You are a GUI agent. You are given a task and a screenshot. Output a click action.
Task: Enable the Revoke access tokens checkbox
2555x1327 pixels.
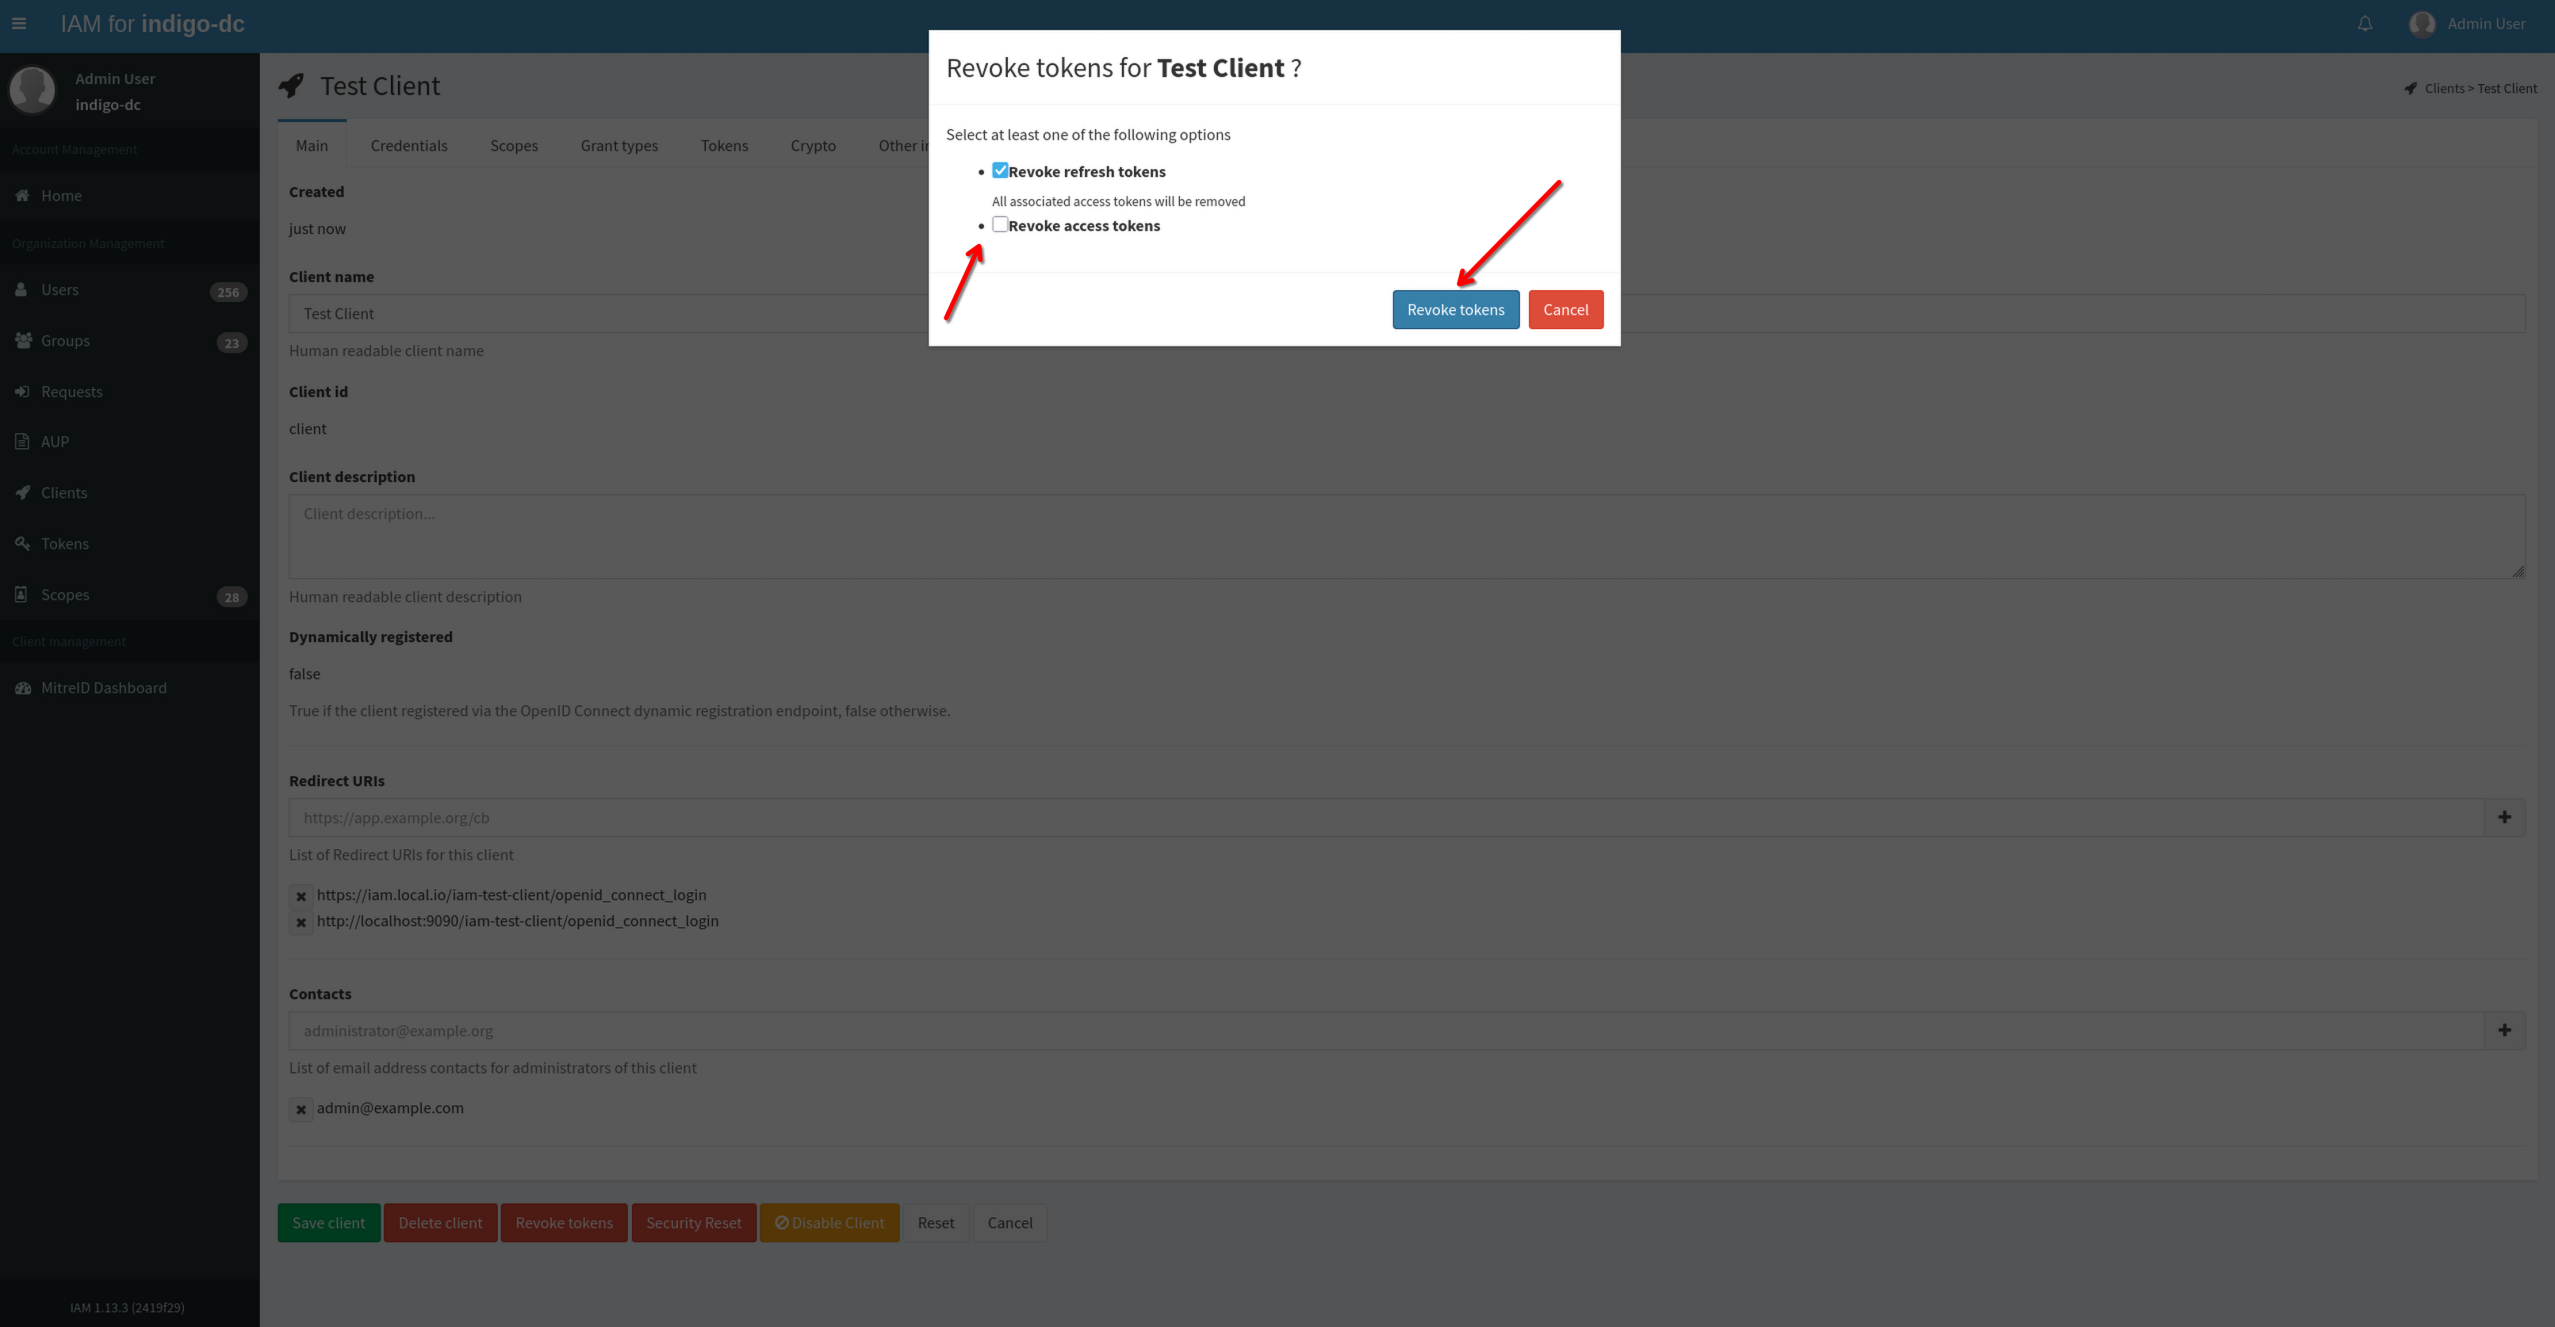click(1000, 225)
